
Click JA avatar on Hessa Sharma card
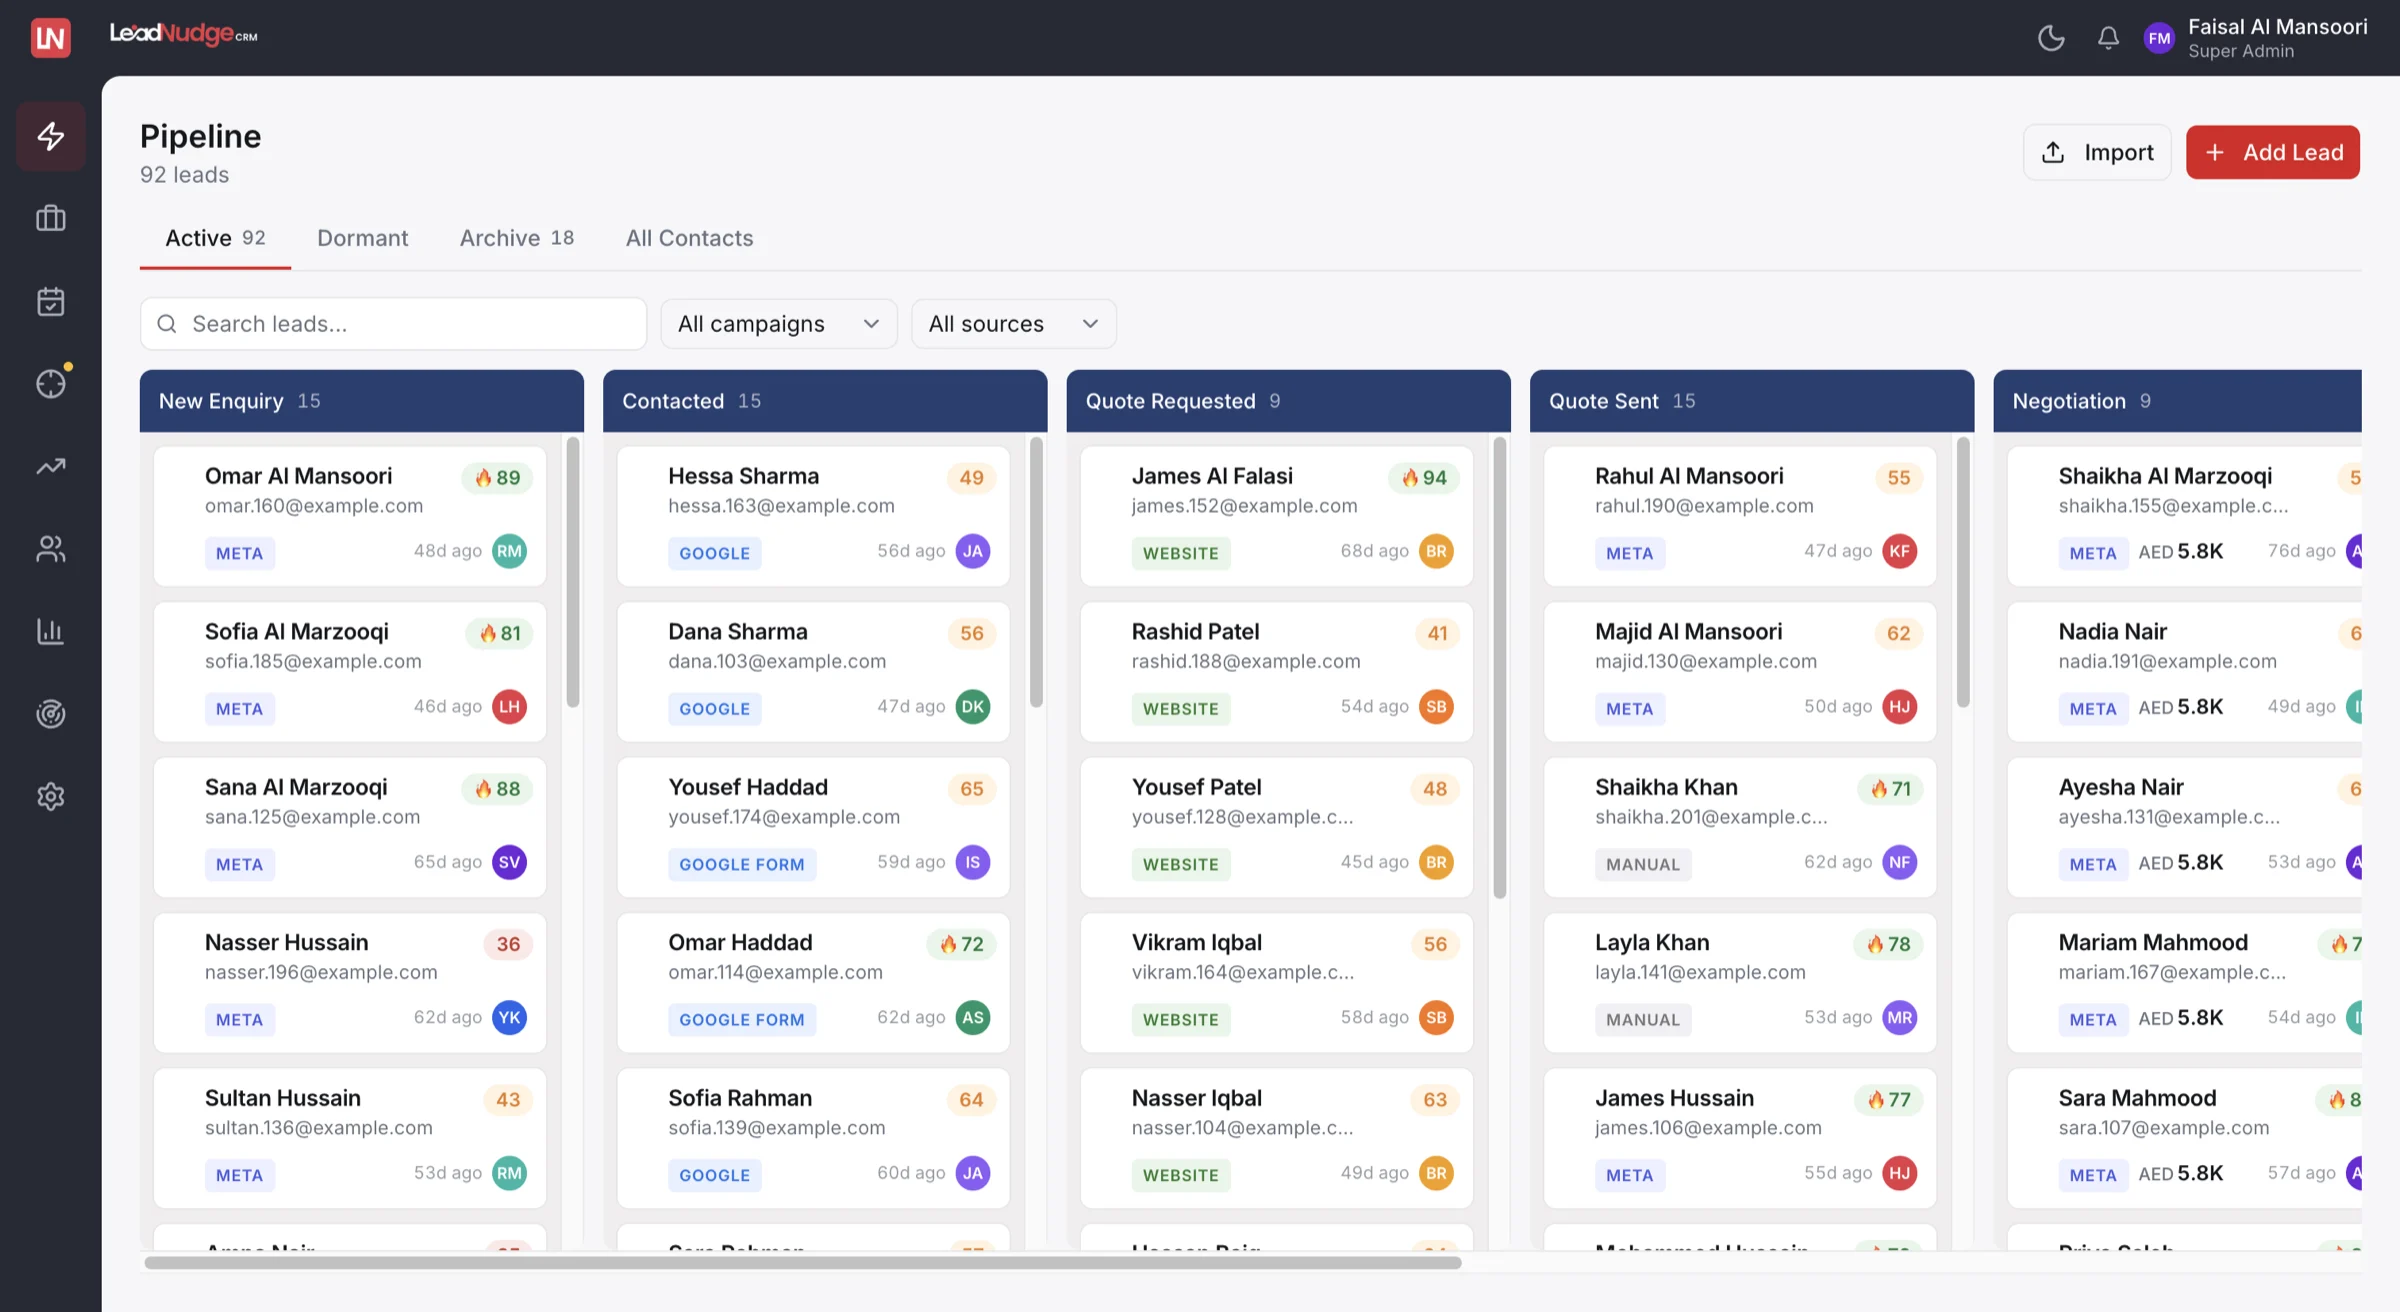pos(973,551)
